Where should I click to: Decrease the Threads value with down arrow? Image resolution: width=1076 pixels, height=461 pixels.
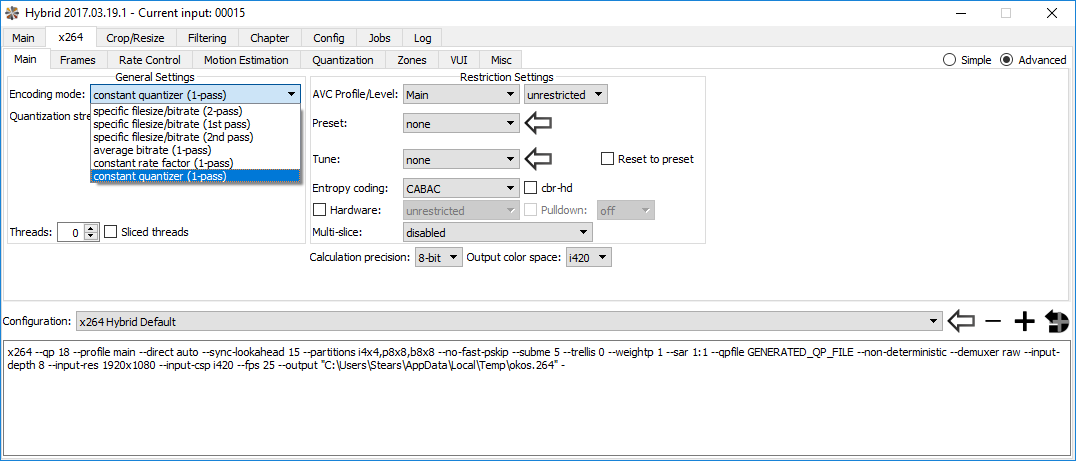(x=92, y=236)
